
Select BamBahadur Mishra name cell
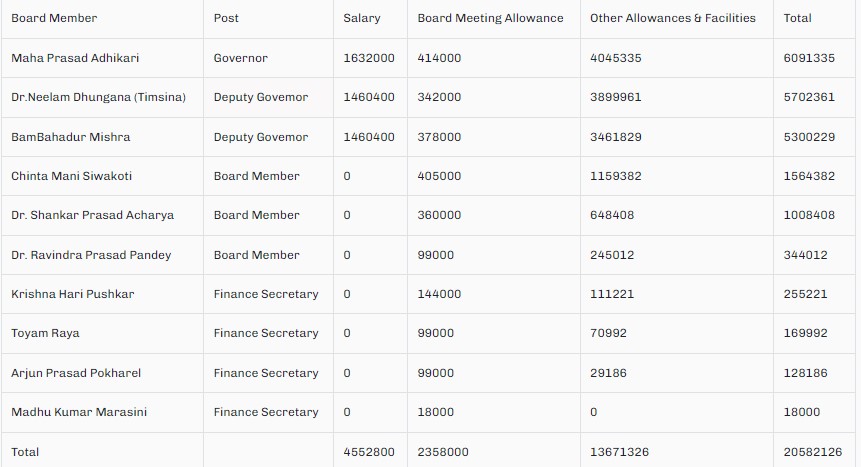point(70,137)
